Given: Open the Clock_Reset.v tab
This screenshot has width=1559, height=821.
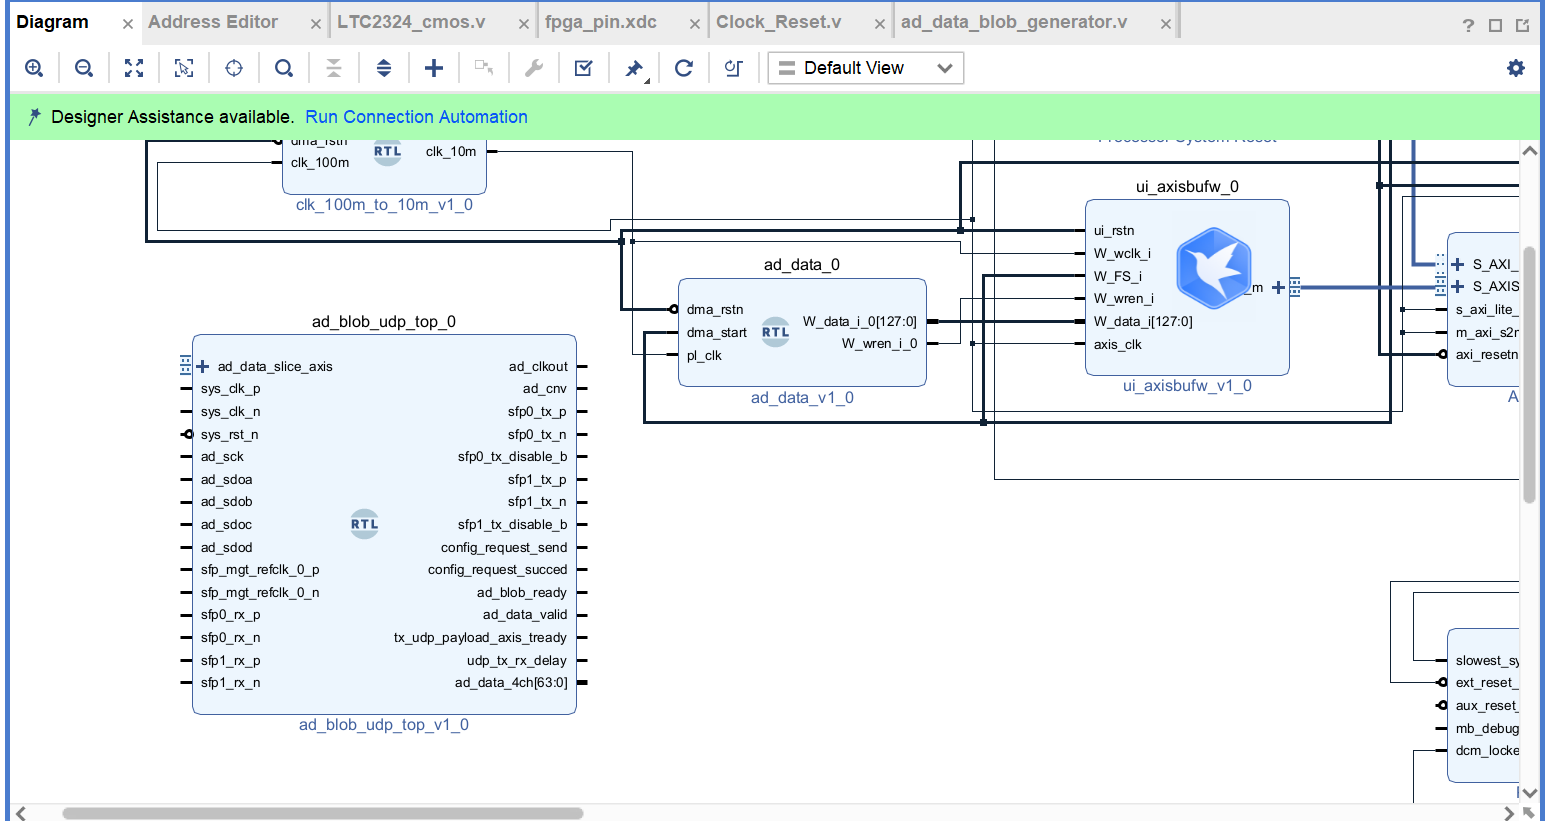Looking at the screenshot, I should click(x=779, y=22).
